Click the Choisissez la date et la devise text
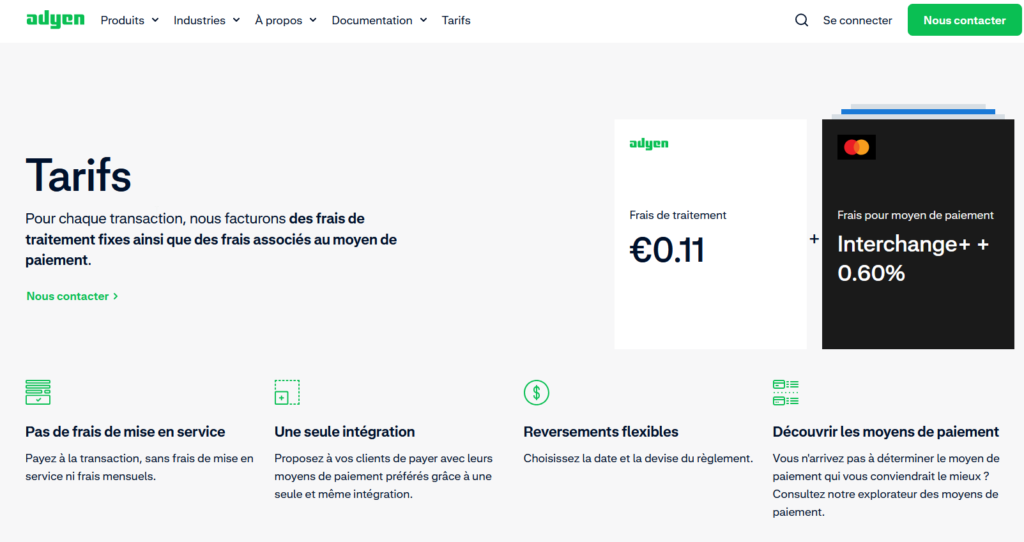The width and height of the screenshot is (1024, 542). click(638, 458)
